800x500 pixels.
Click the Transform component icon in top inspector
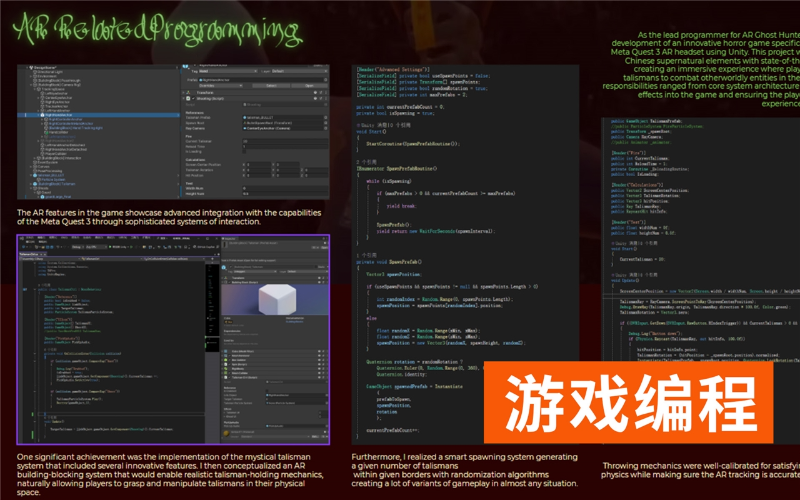[x=188, y=92]
